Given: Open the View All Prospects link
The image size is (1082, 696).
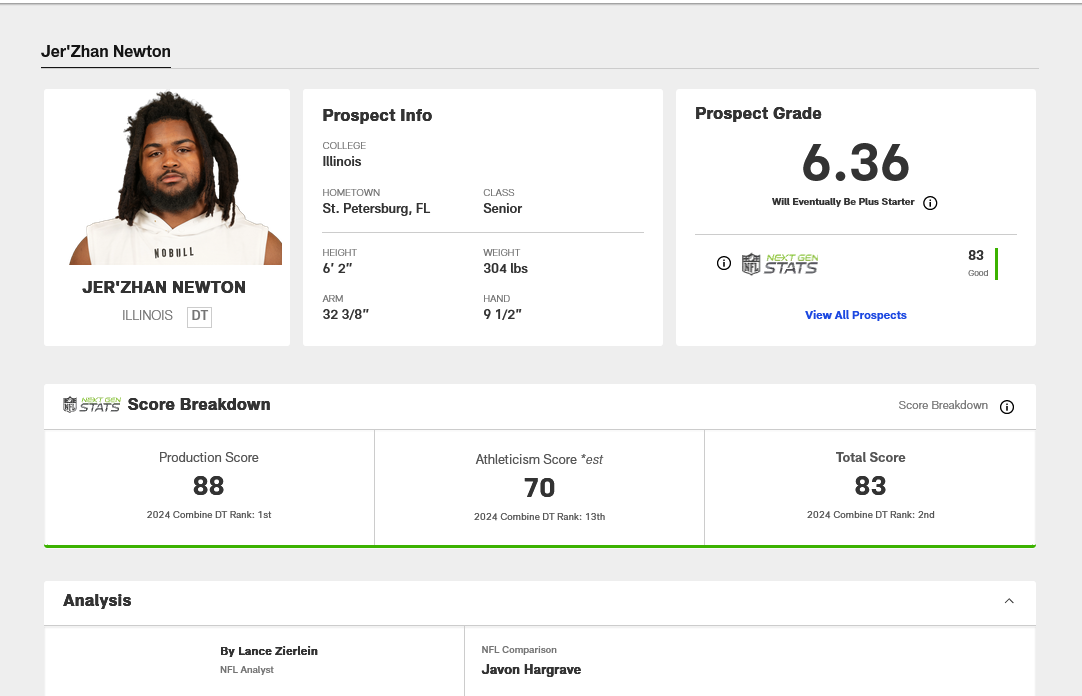Looking at the screenshot, I should pyautogui.click(x=856, y=315).
